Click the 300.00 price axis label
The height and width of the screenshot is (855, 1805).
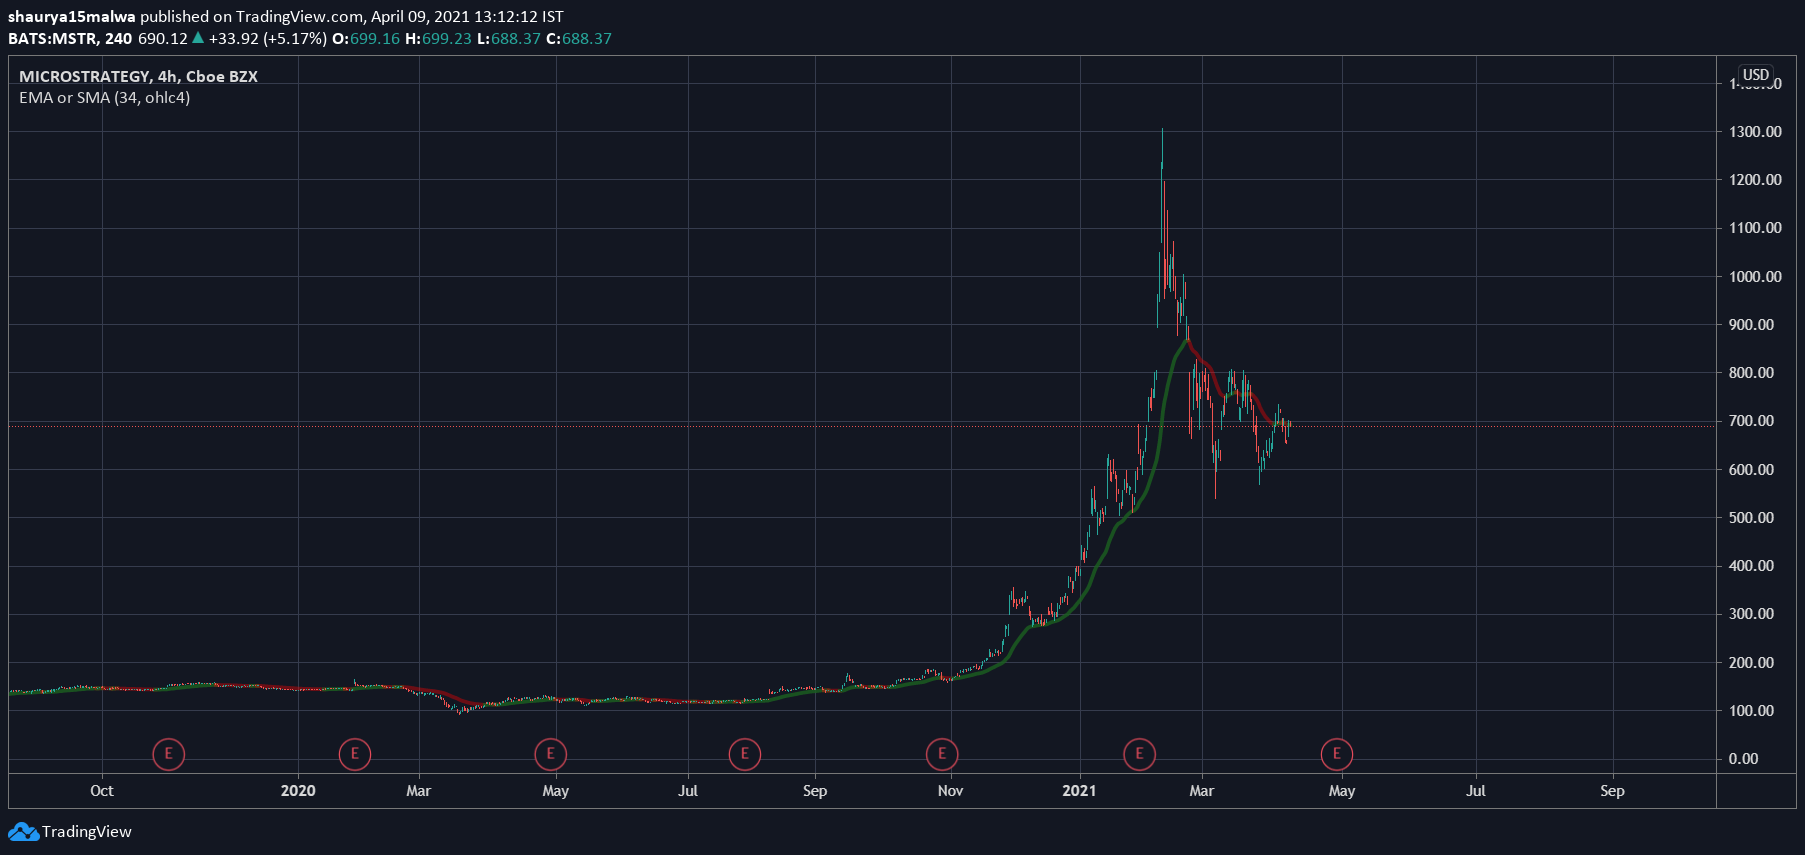1751,614
